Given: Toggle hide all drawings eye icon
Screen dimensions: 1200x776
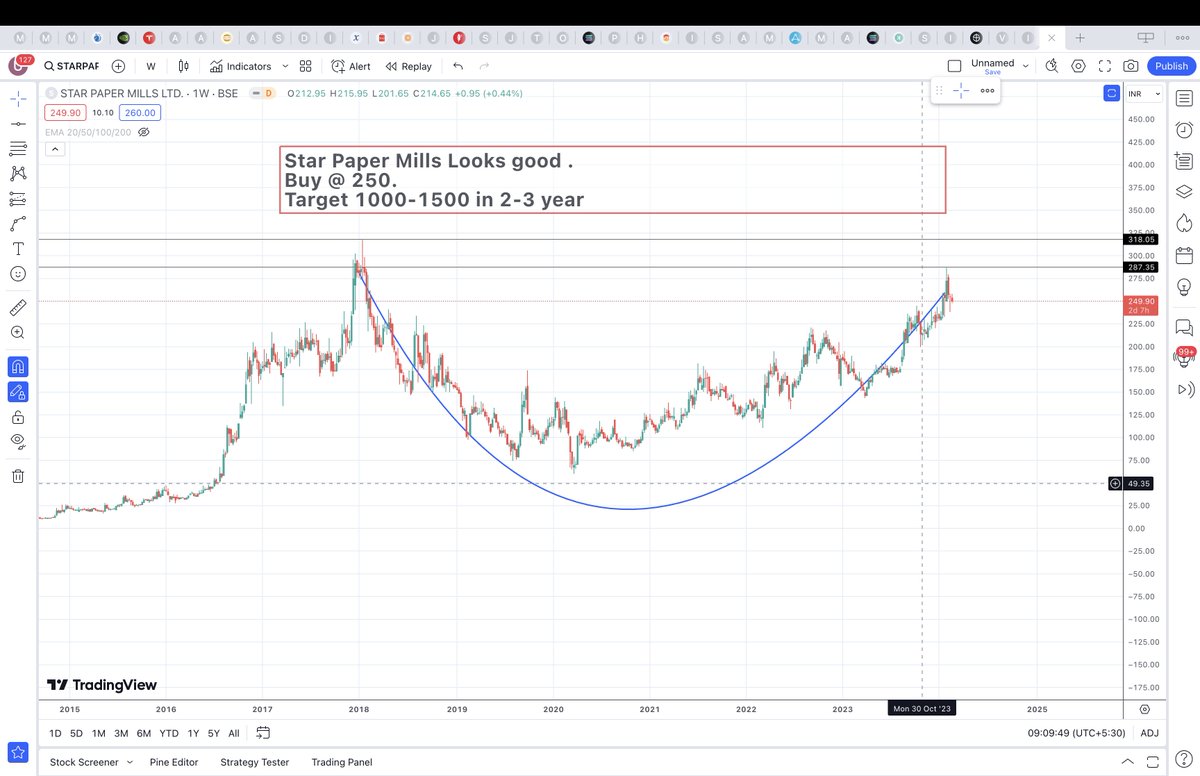Looking at the screenshot, I should [x=18, y=441].
